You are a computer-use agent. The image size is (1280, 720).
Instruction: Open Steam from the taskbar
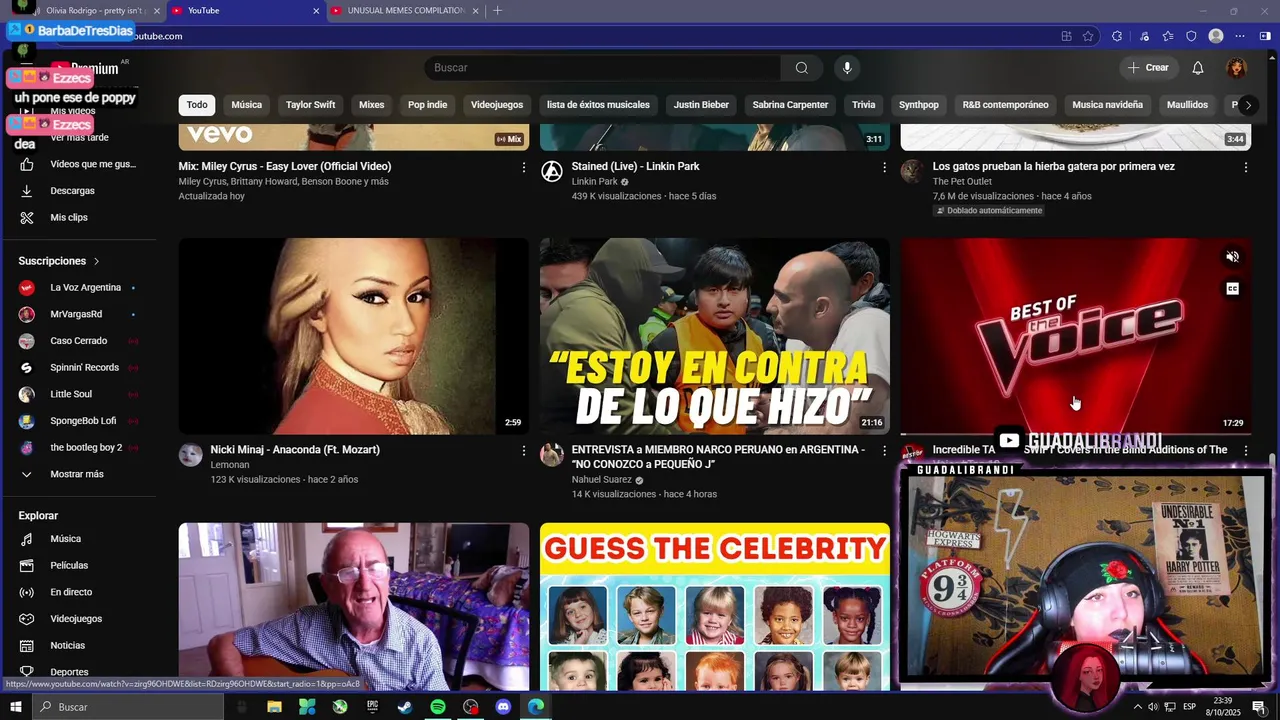pyautogui.click(x=405, y=707)
